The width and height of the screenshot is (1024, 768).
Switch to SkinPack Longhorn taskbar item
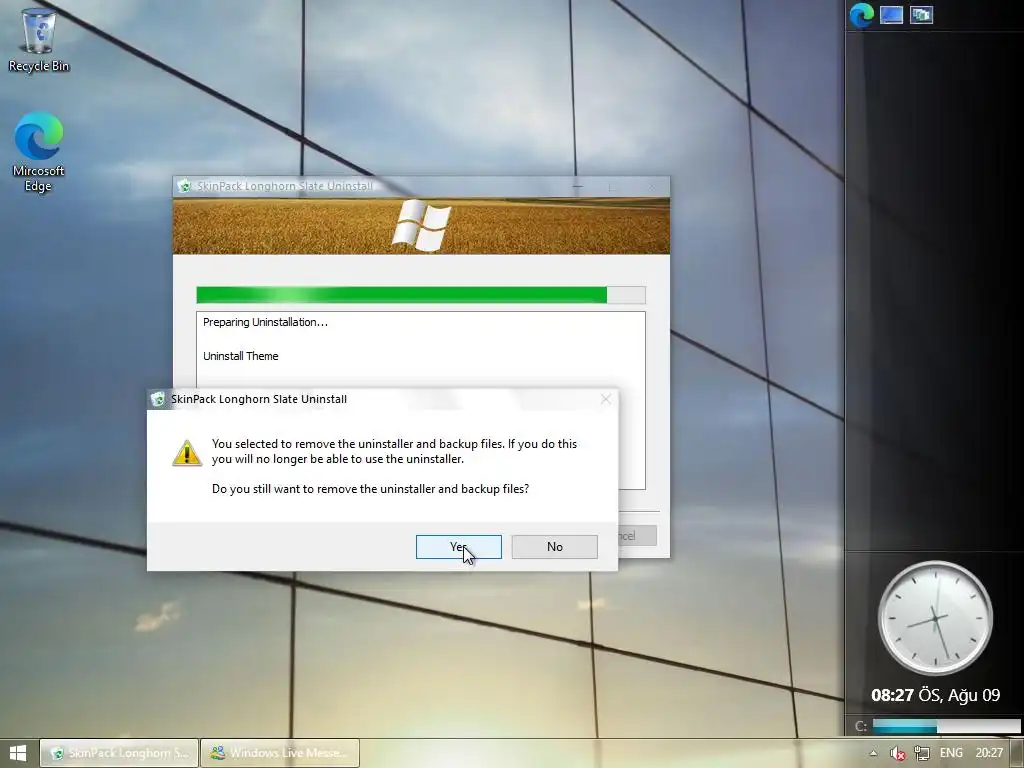(x=119, y=753)
